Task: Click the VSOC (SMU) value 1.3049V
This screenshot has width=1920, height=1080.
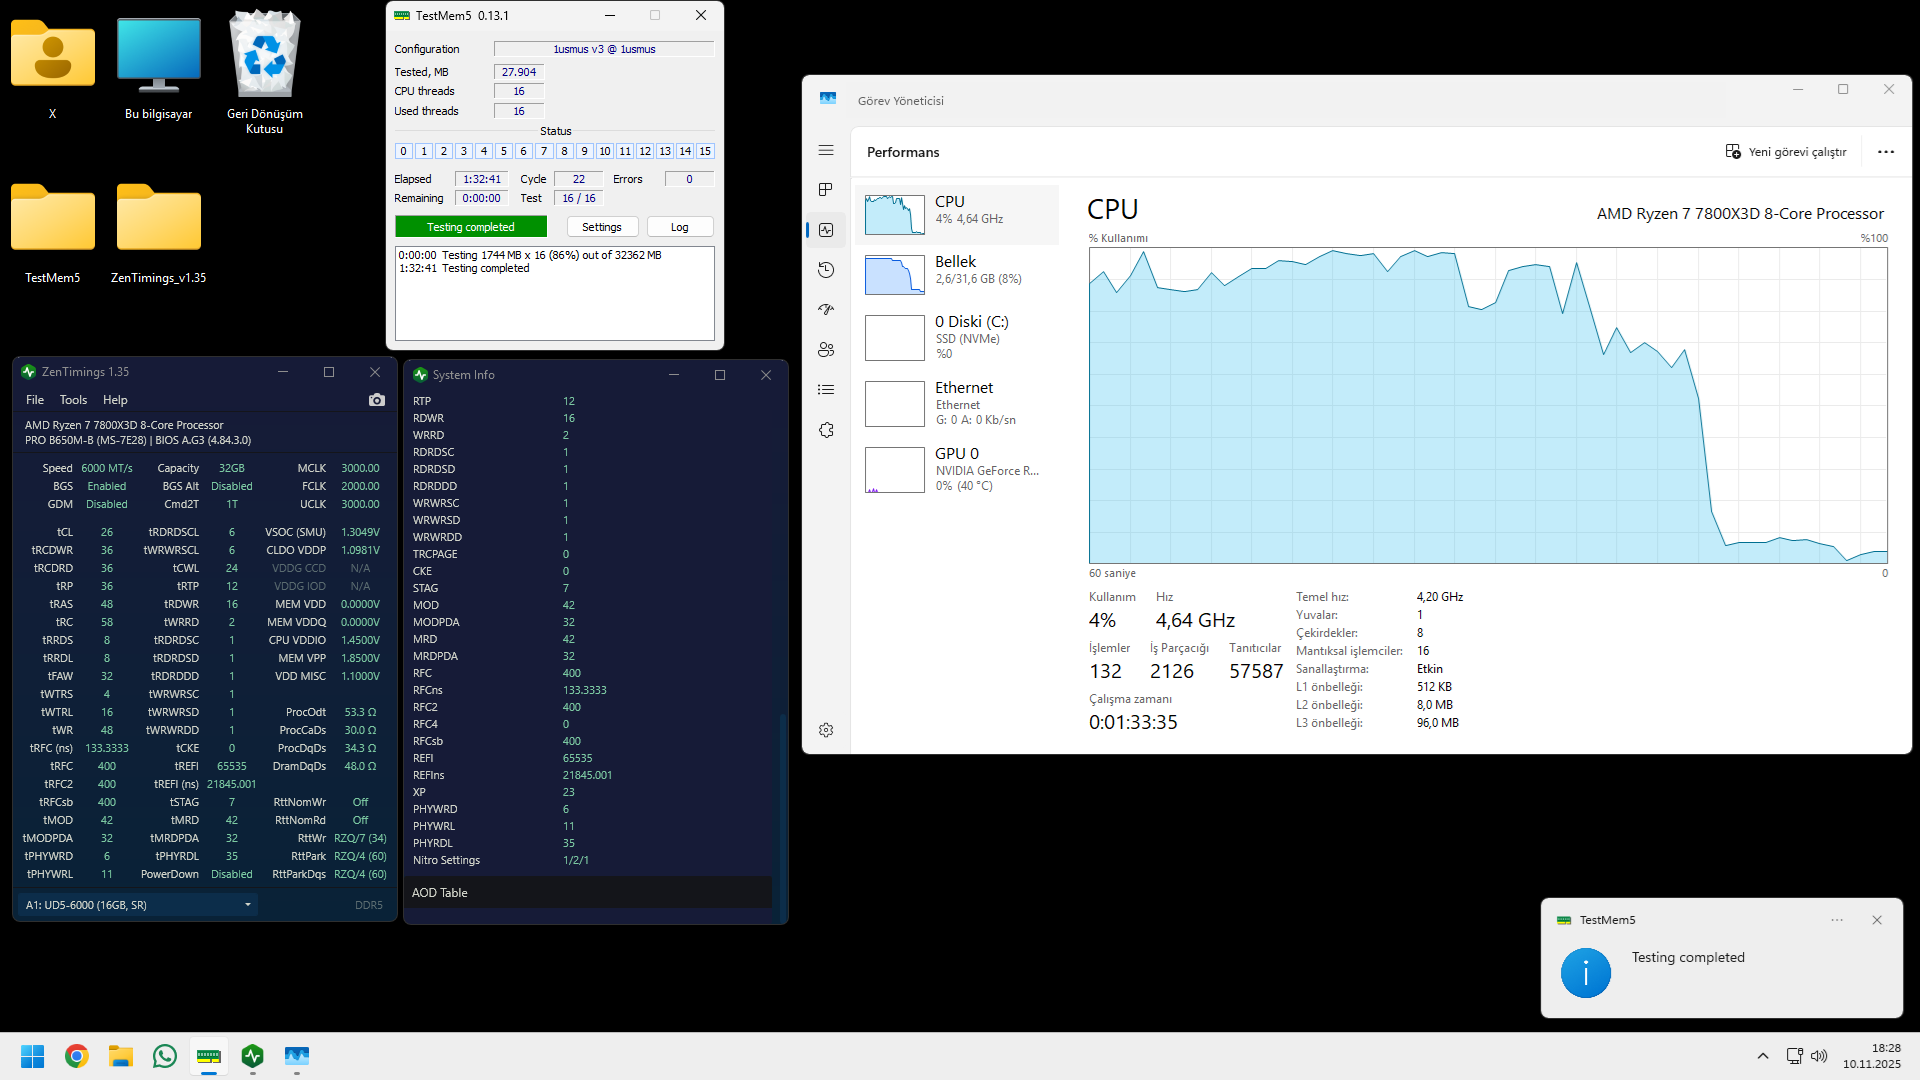Action: coord(360,532)
